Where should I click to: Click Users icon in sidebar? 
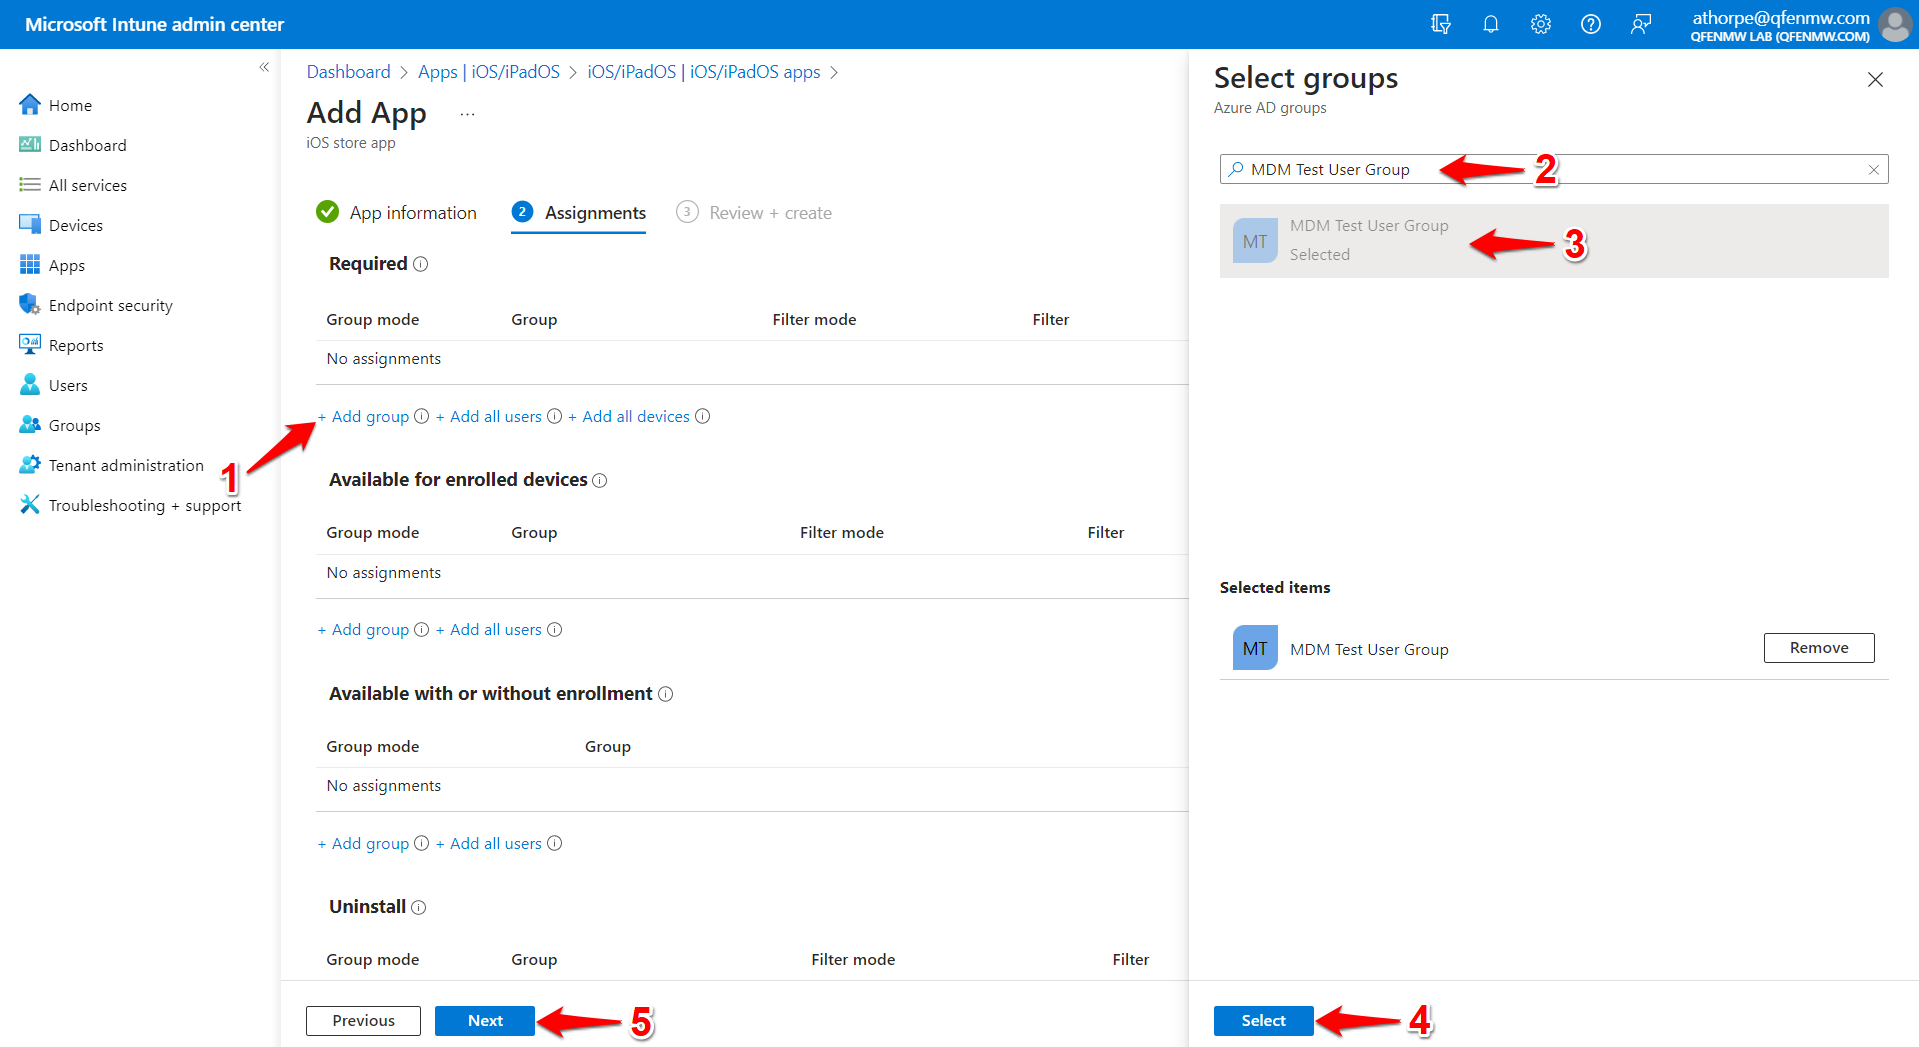pyautogui.click(x=30, y=385)
